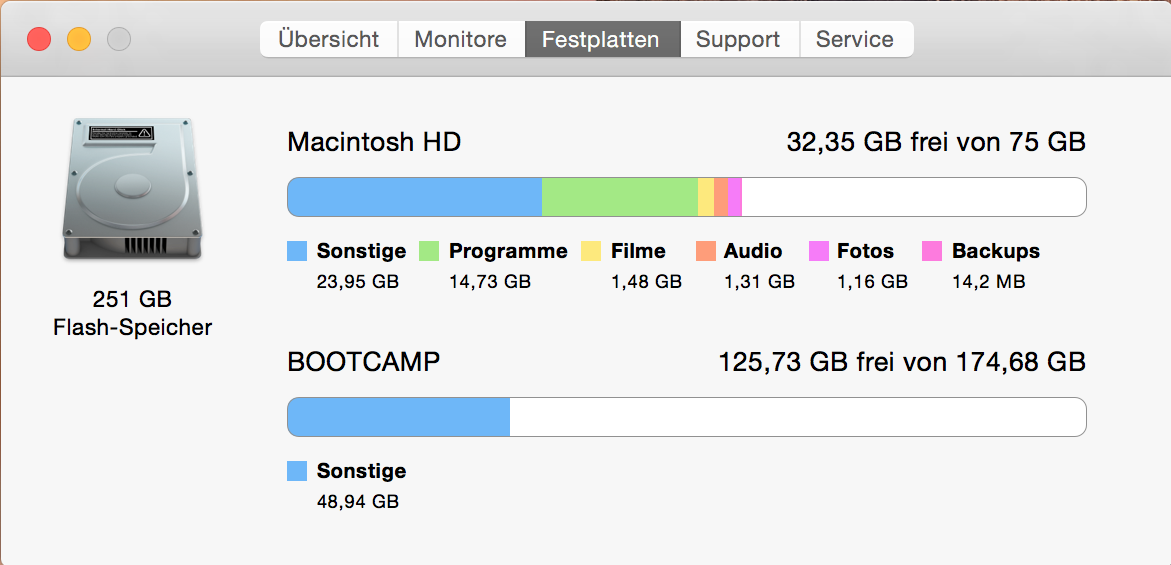This screenshot has height=565, width=1171.
Task: Click the flash storage drive icon
Action: [x=132, y=189]
